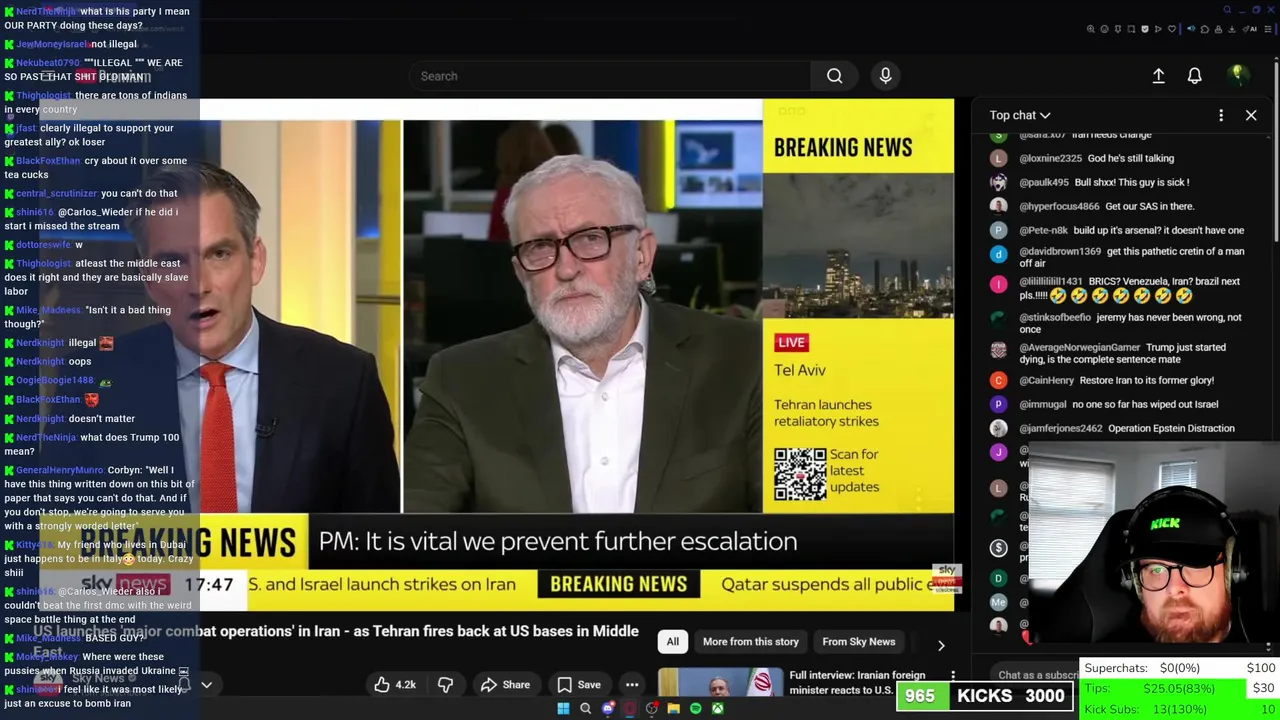The width and height of the screenshot is (1280, 720).
Task: Like the video with 4.2k likes
Action: 395,685
